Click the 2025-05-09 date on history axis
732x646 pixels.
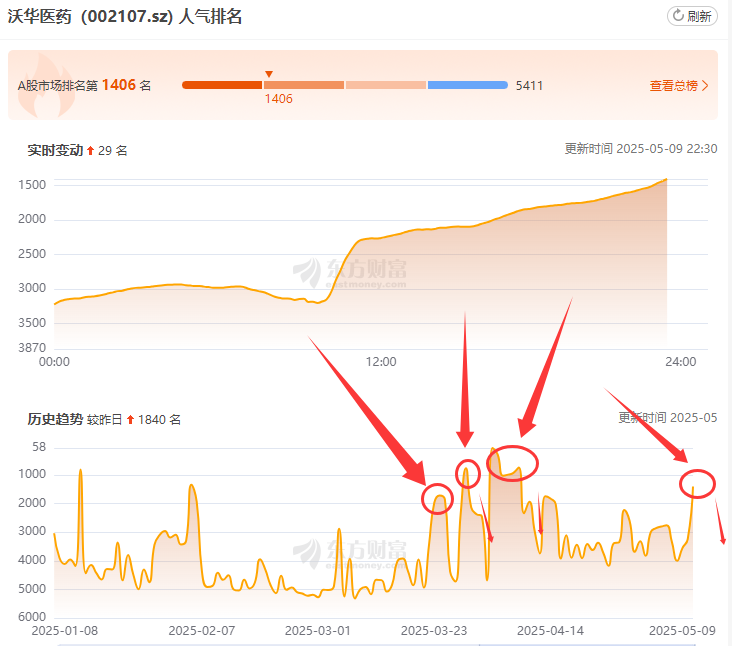(x=682, y=631)
